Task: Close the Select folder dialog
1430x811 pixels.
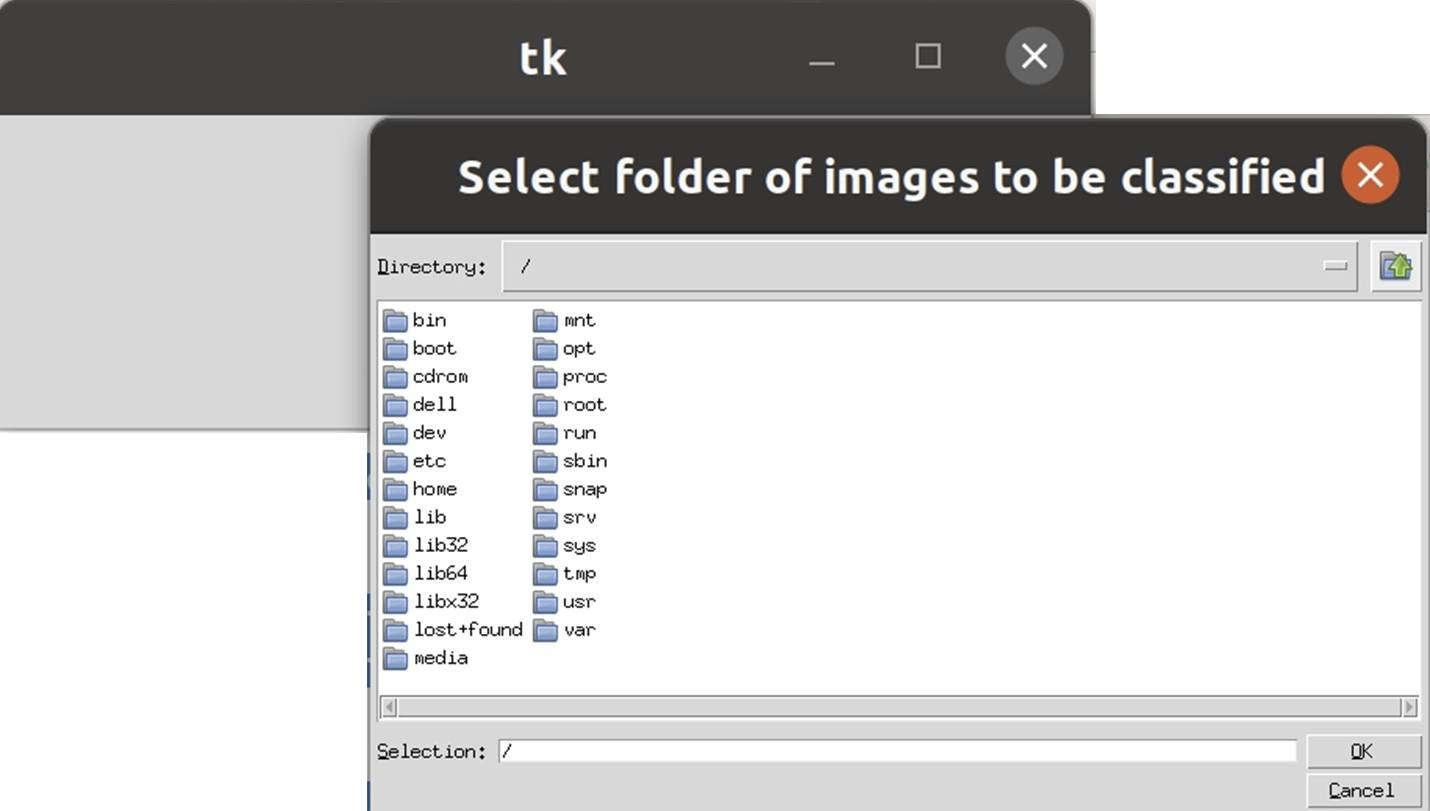Action: pos(1369,175)
